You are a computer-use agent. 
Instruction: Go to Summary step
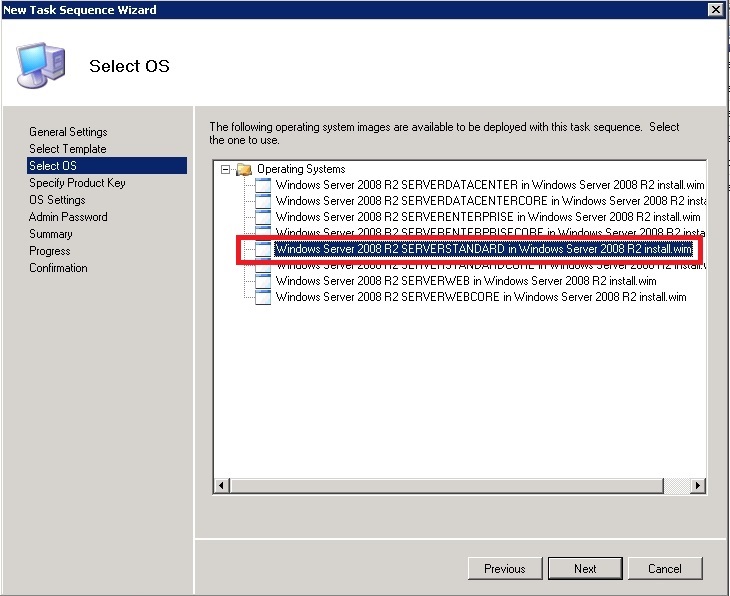point(51,234)
